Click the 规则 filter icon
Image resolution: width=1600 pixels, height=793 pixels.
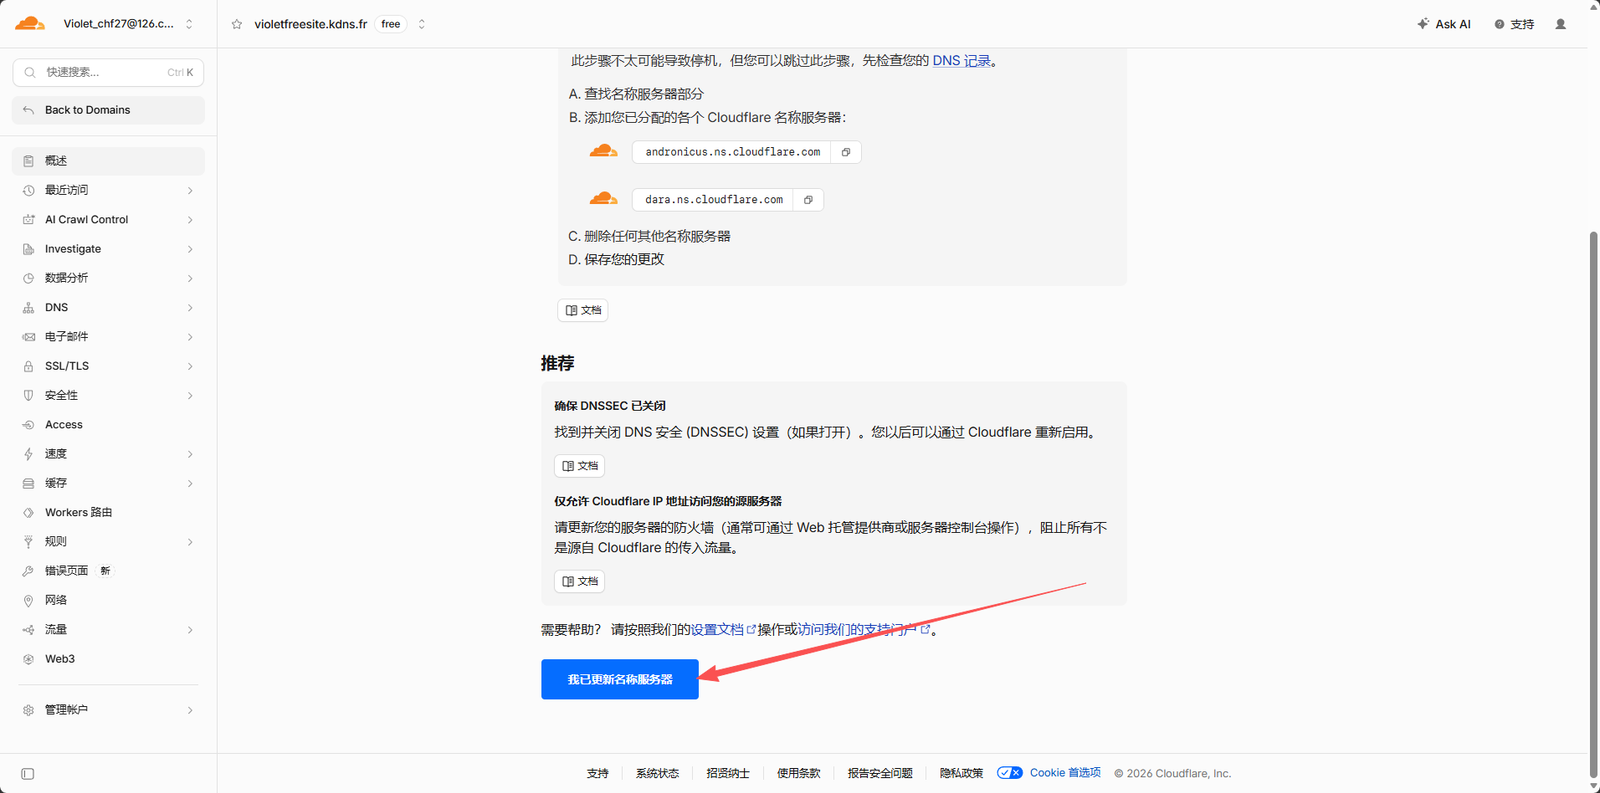pyautogui.click(x=28, y=542)
